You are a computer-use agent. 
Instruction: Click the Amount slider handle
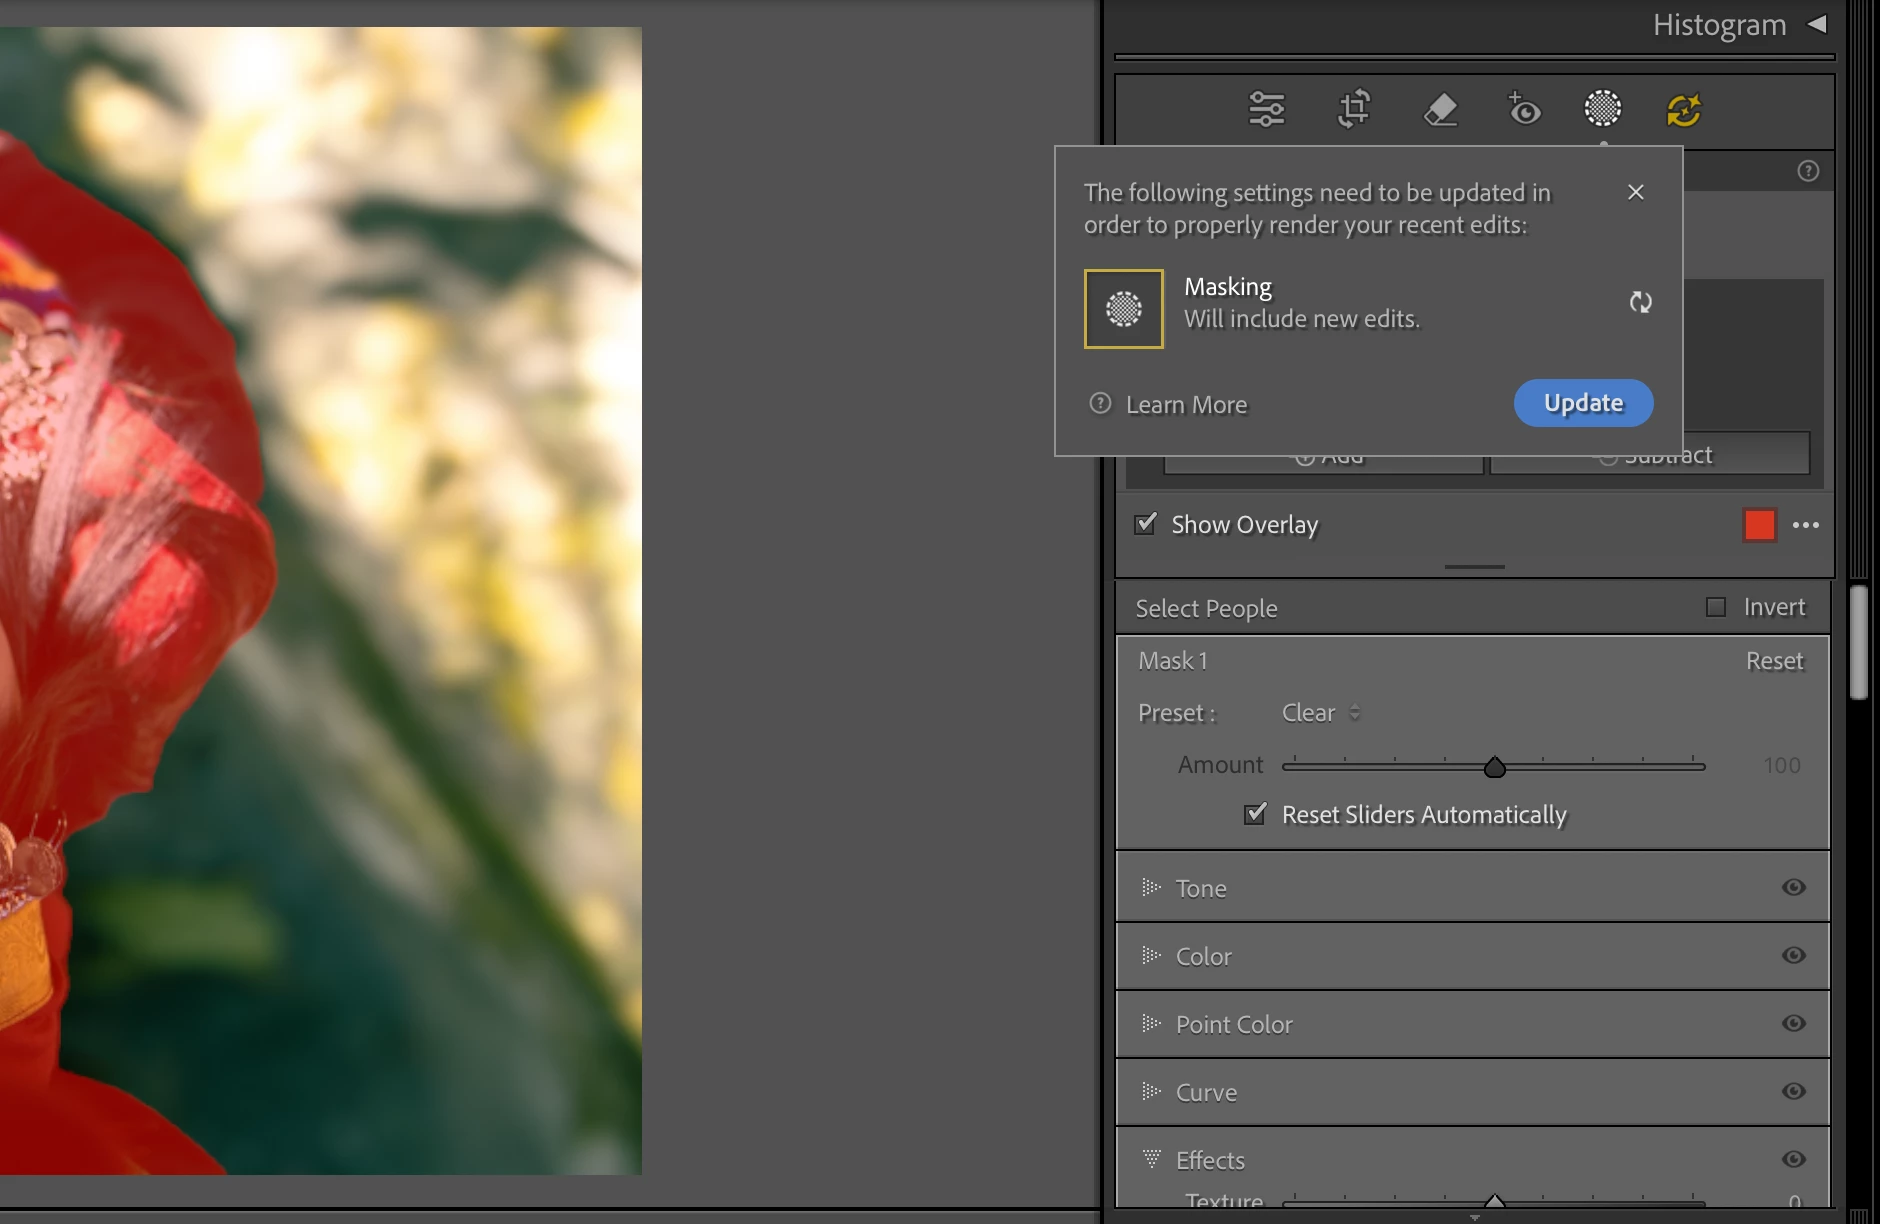pyautogui.click(x=1494, y=767)
